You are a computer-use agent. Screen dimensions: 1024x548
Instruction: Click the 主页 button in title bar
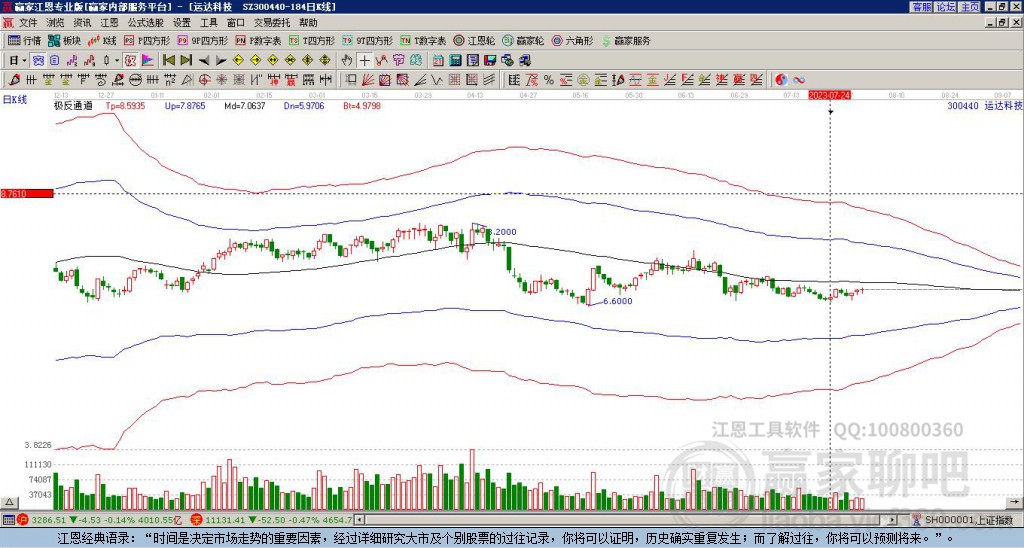pyautogui.click(x=970, y=7)
